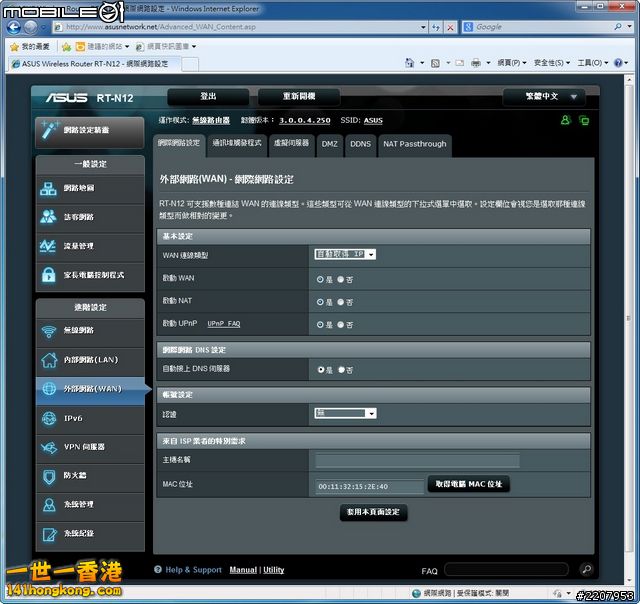Click the firewall shield icon

[x=48, y=476]
